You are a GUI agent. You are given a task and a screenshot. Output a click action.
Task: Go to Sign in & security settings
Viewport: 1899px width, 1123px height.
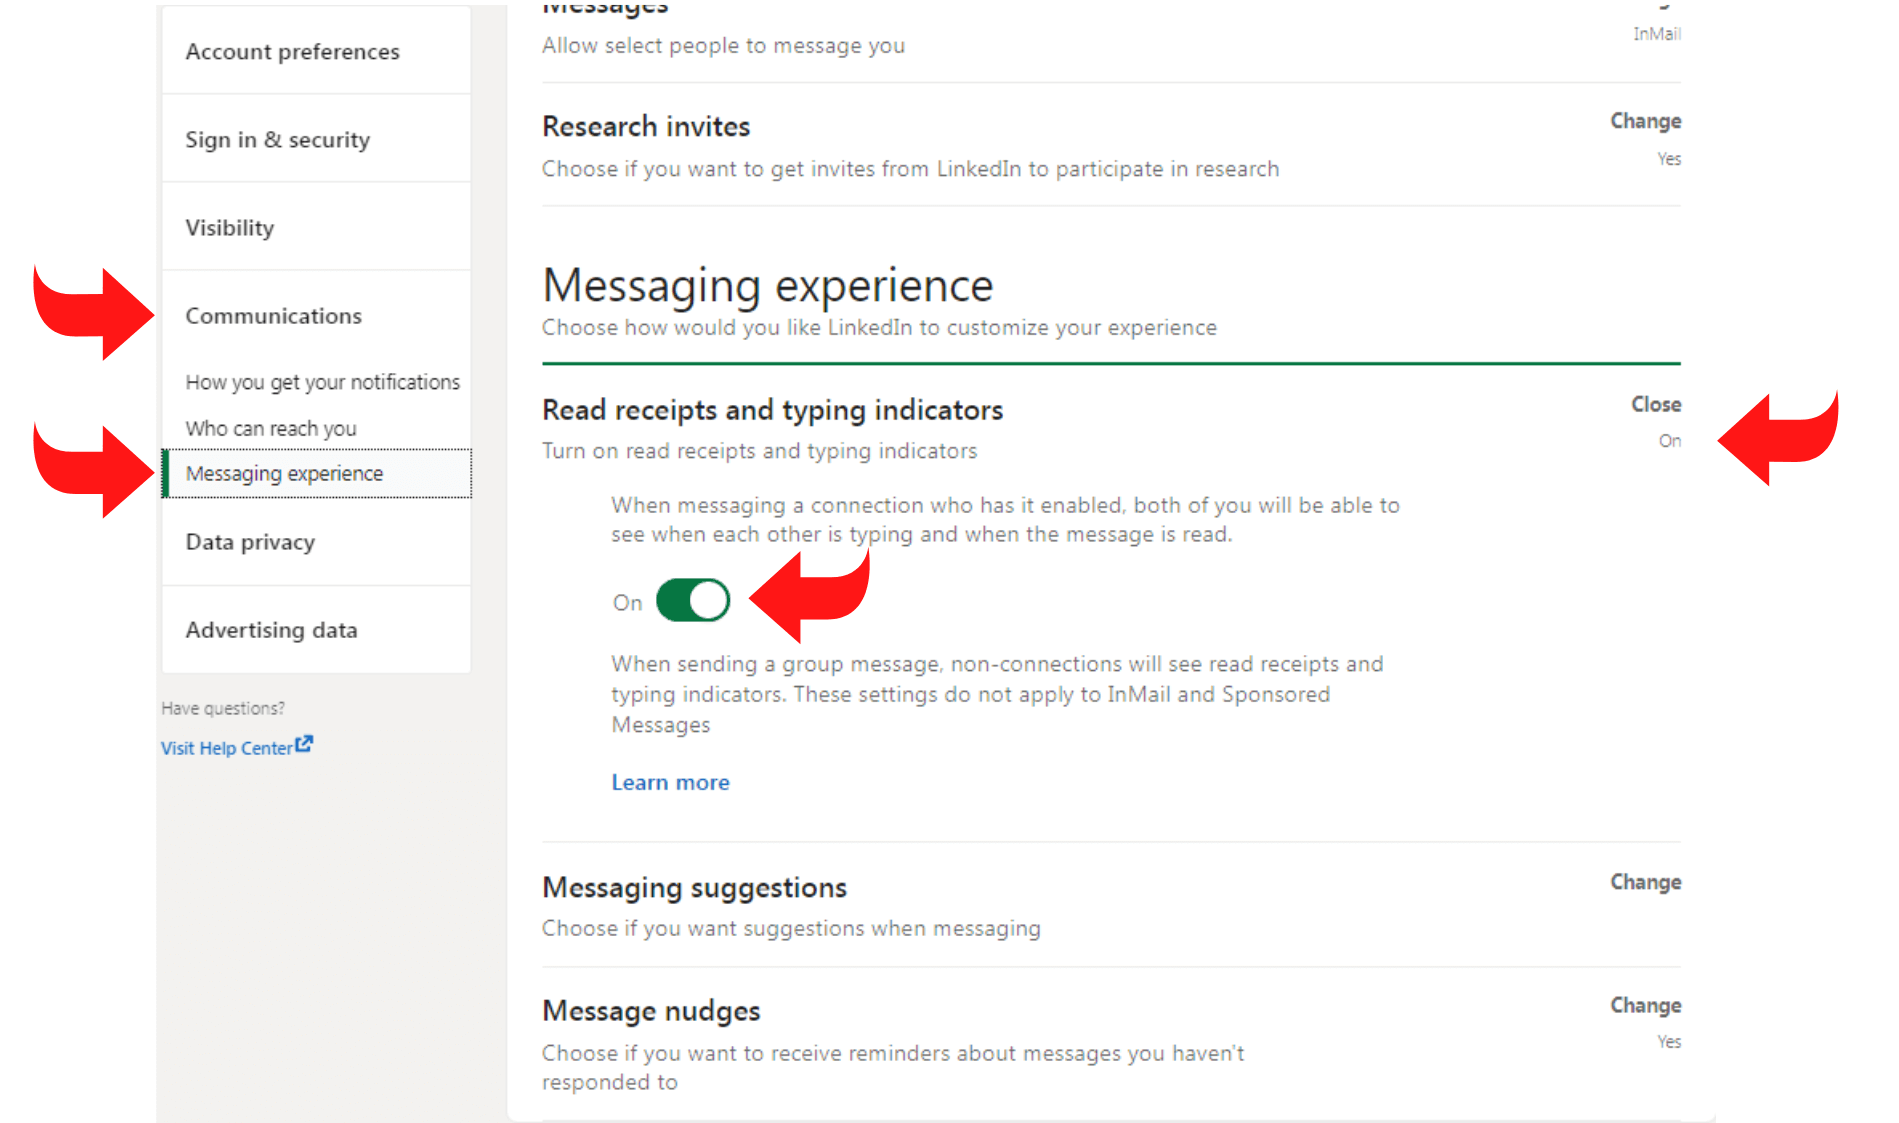pos(277,140)
